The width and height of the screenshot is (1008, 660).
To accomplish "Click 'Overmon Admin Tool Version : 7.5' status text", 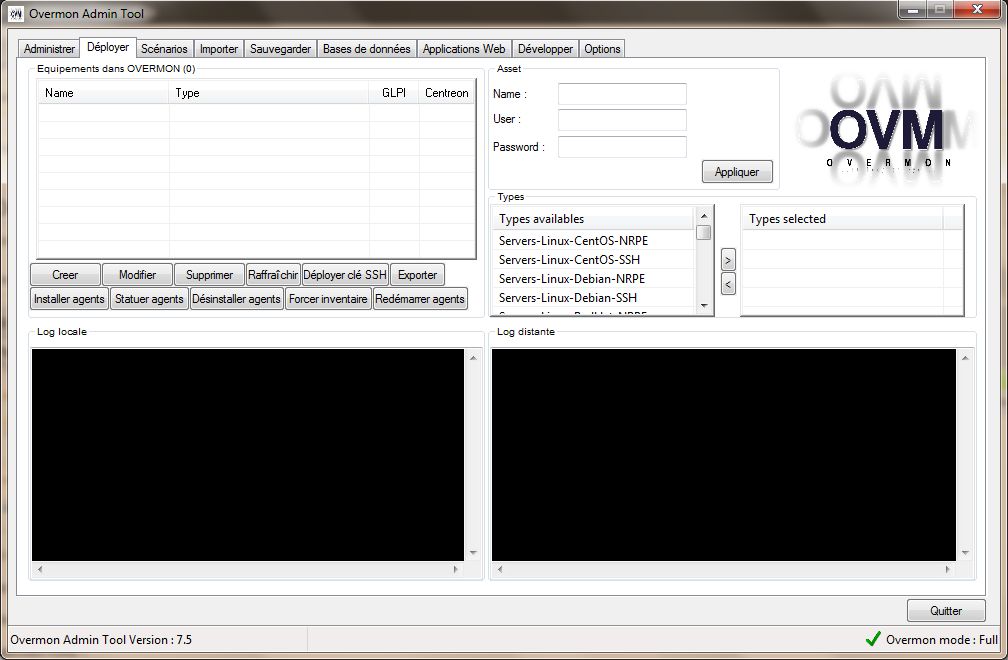I will click(101, 639).
